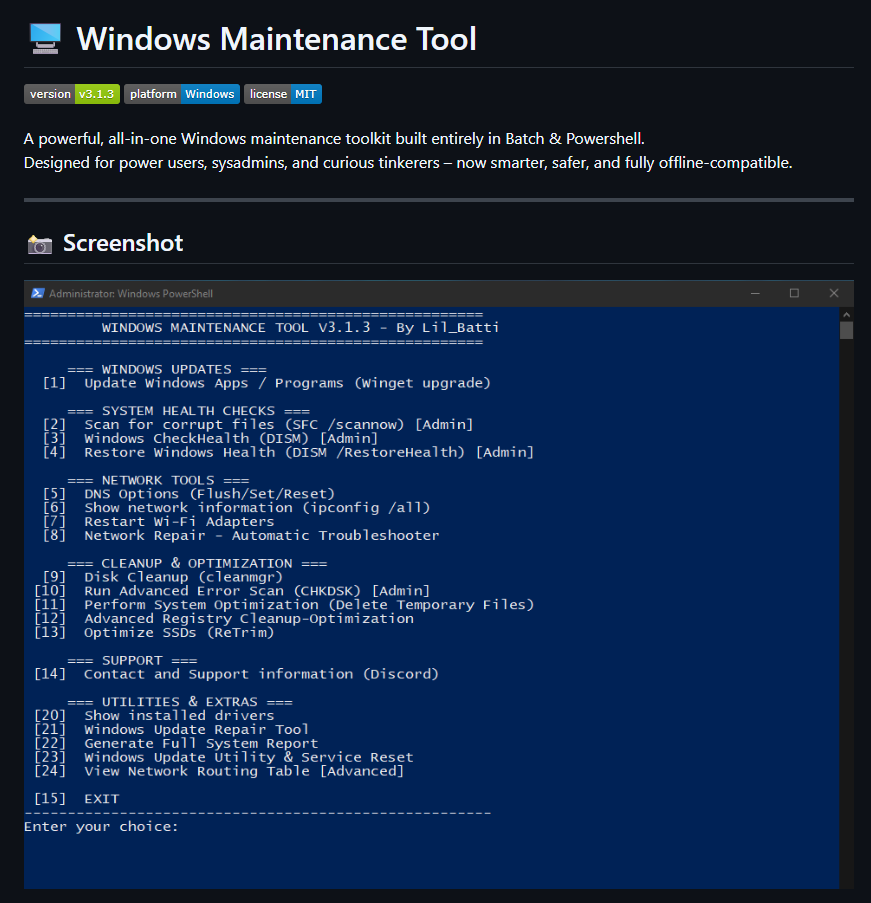Click the Screenshot section heading
Image resolution: width=871 pixels, height=903 pixels.
123,243
